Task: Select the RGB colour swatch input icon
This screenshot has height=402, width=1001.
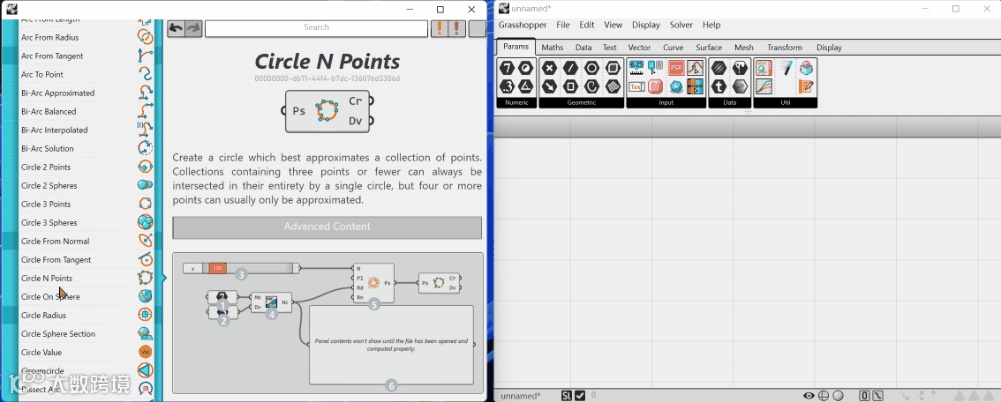Action: pos(676,68)
